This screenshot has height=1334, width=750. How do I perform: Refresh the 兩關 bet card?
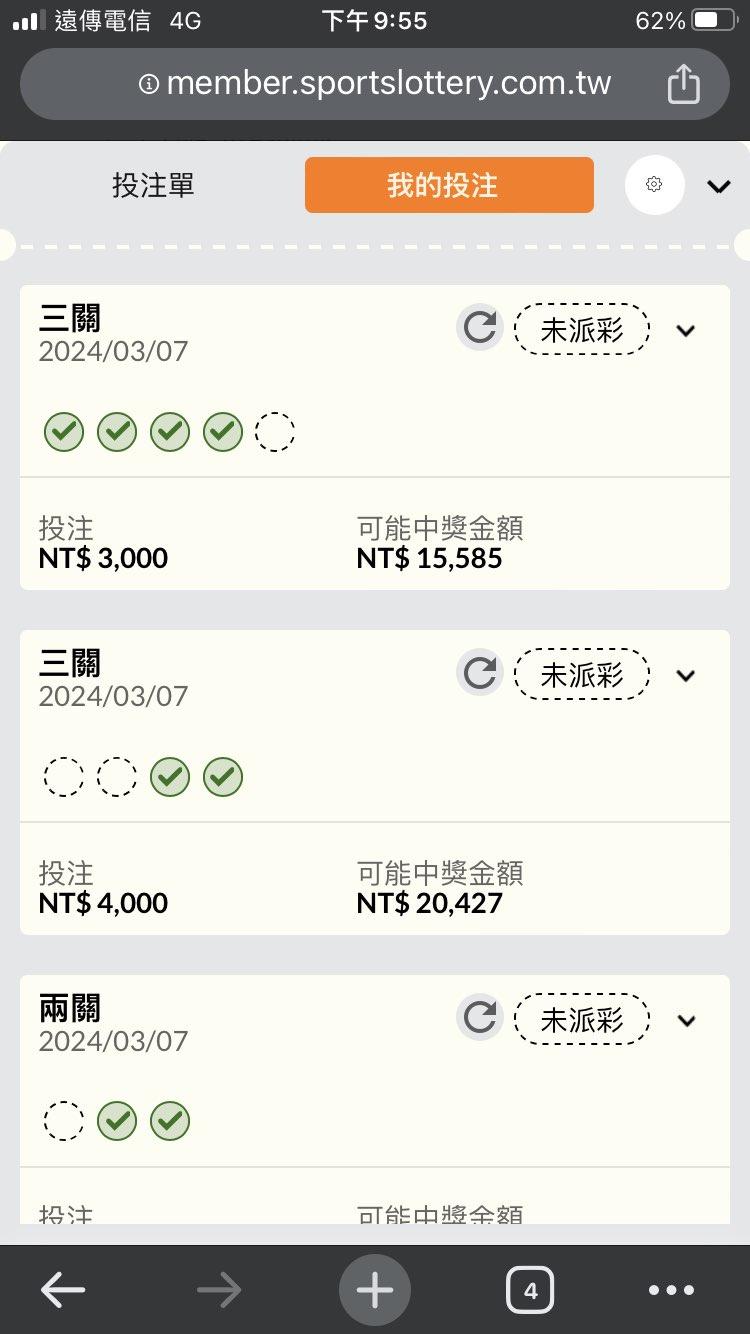click(x=480, y=1018)
